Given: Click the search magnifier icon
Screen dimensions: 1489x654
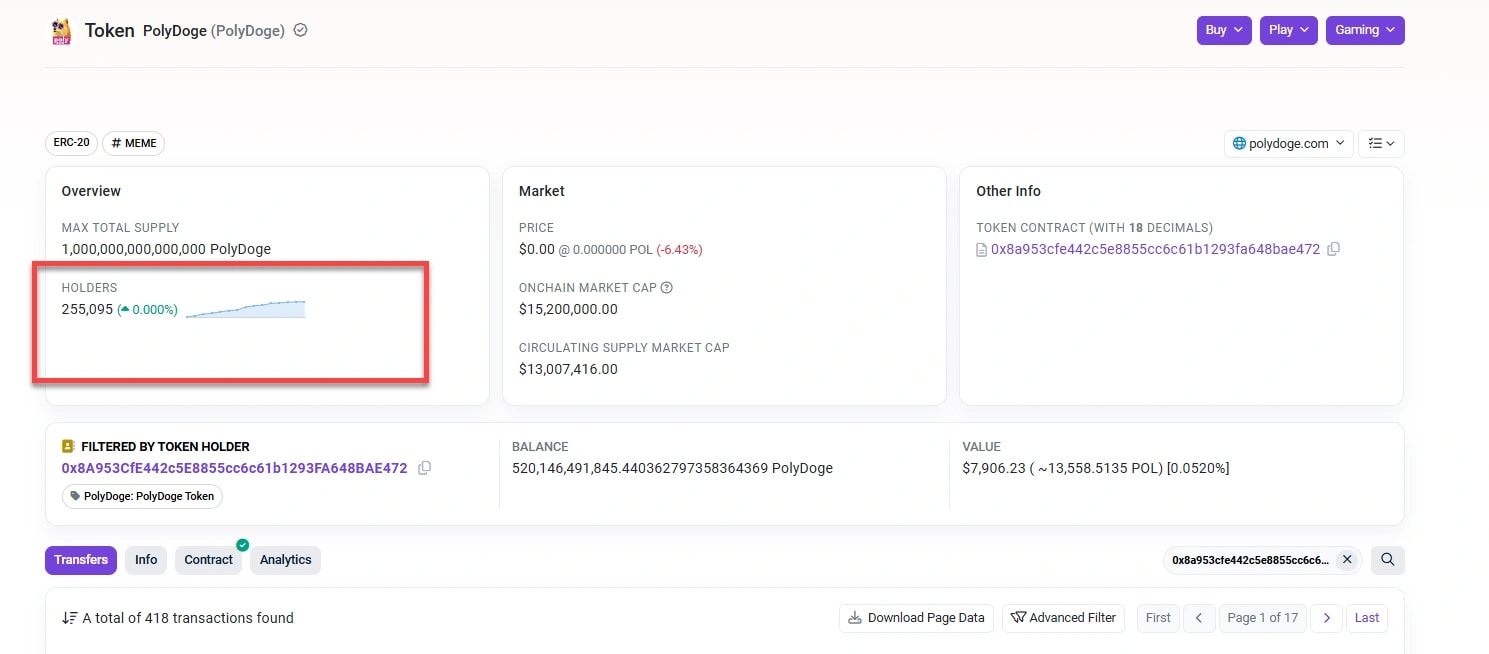Looking at the screenshot, I should click(1387, 560).
